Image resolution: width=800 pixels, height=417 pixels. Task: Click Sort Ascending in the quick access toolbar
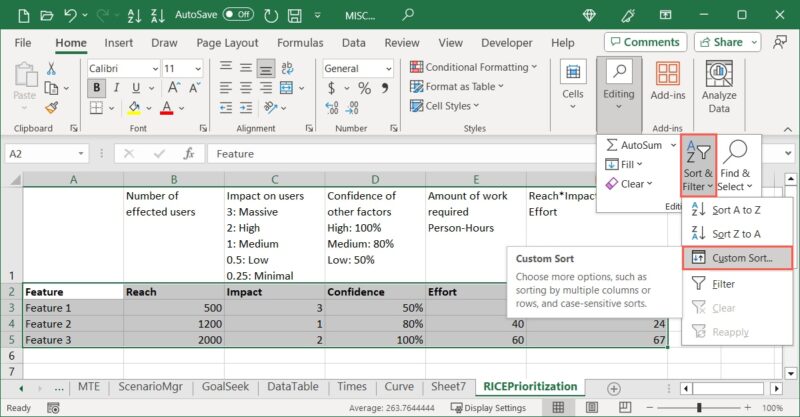[134, 15]
